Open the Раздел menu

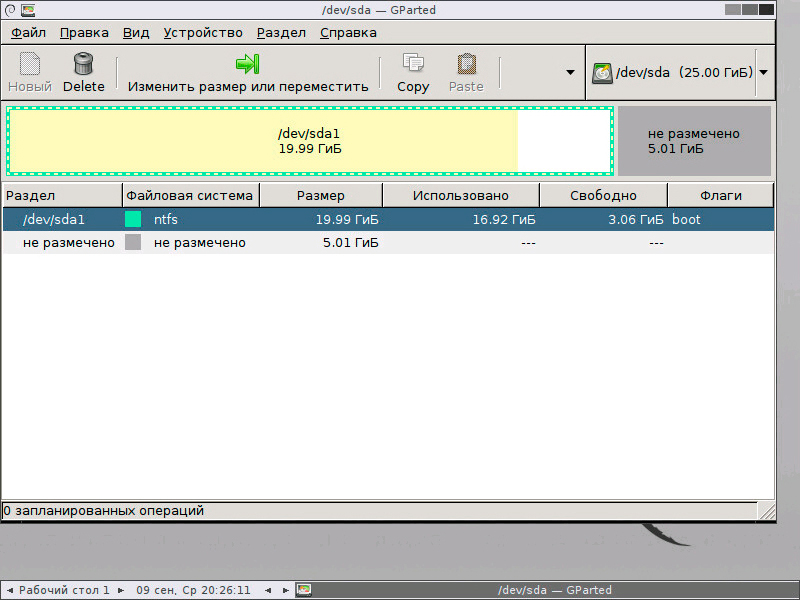[281, 33]
